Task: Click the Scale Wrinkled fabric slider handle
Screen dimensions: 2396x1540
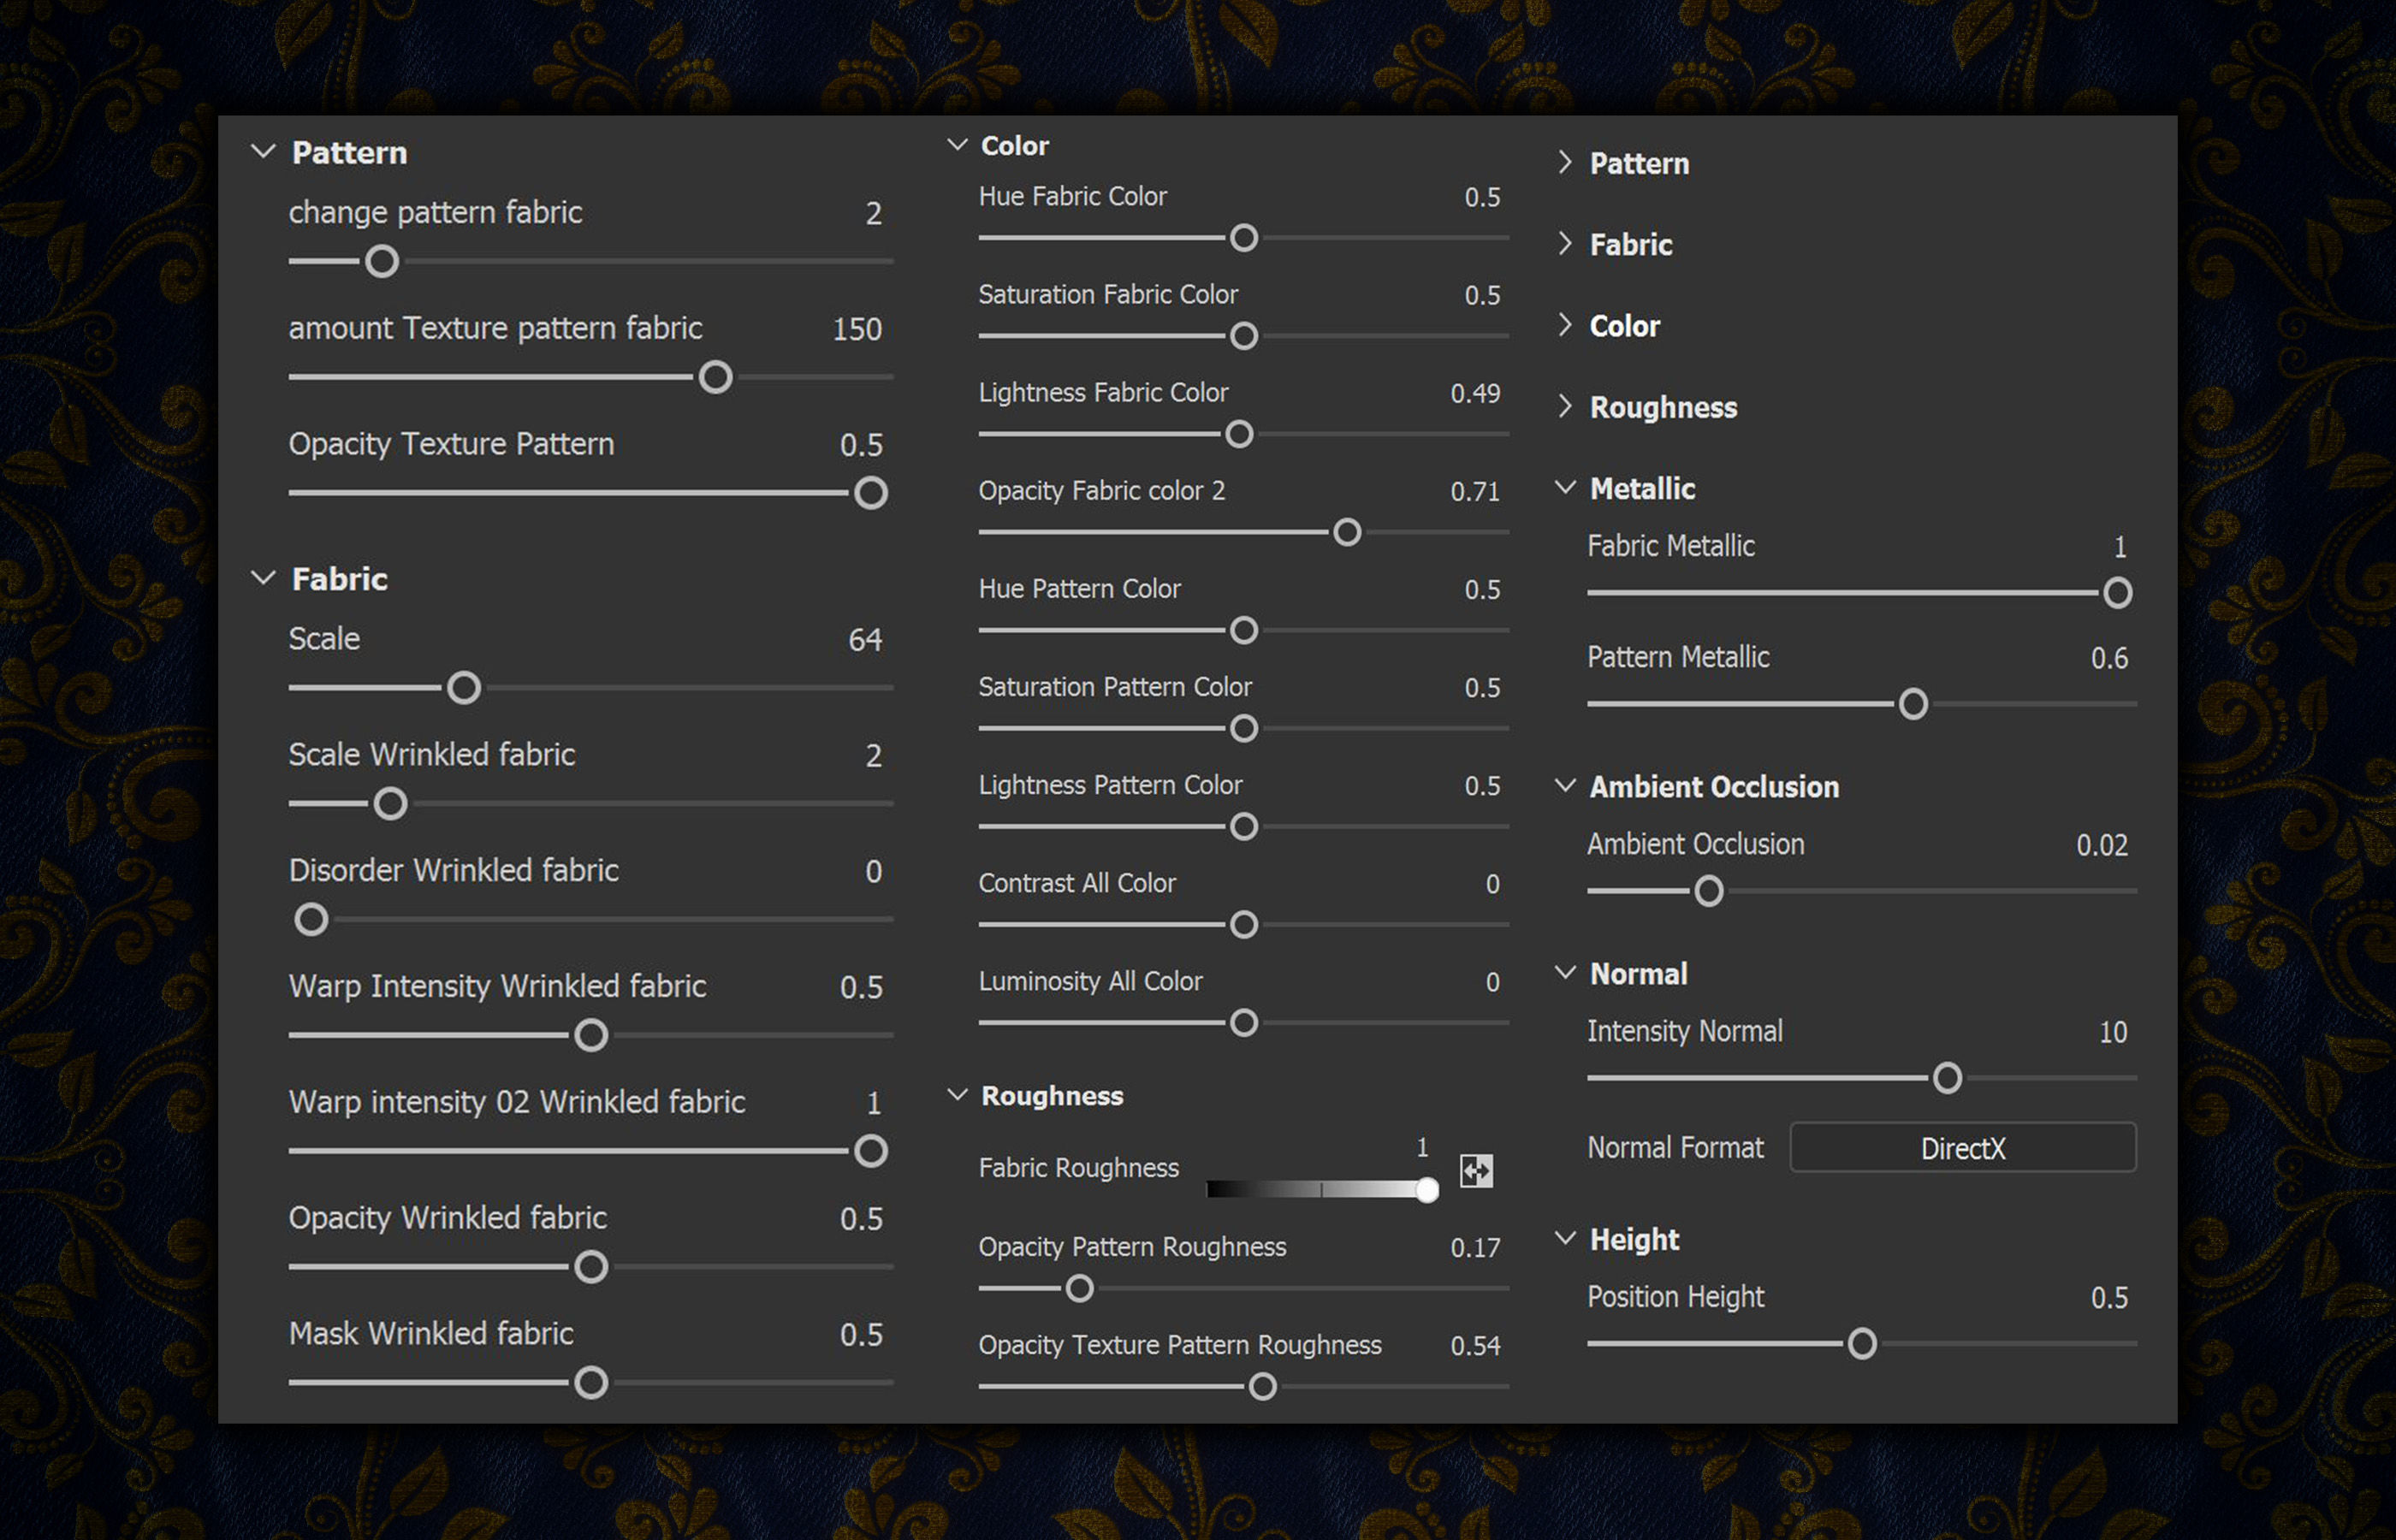Action: click(390, 804)
